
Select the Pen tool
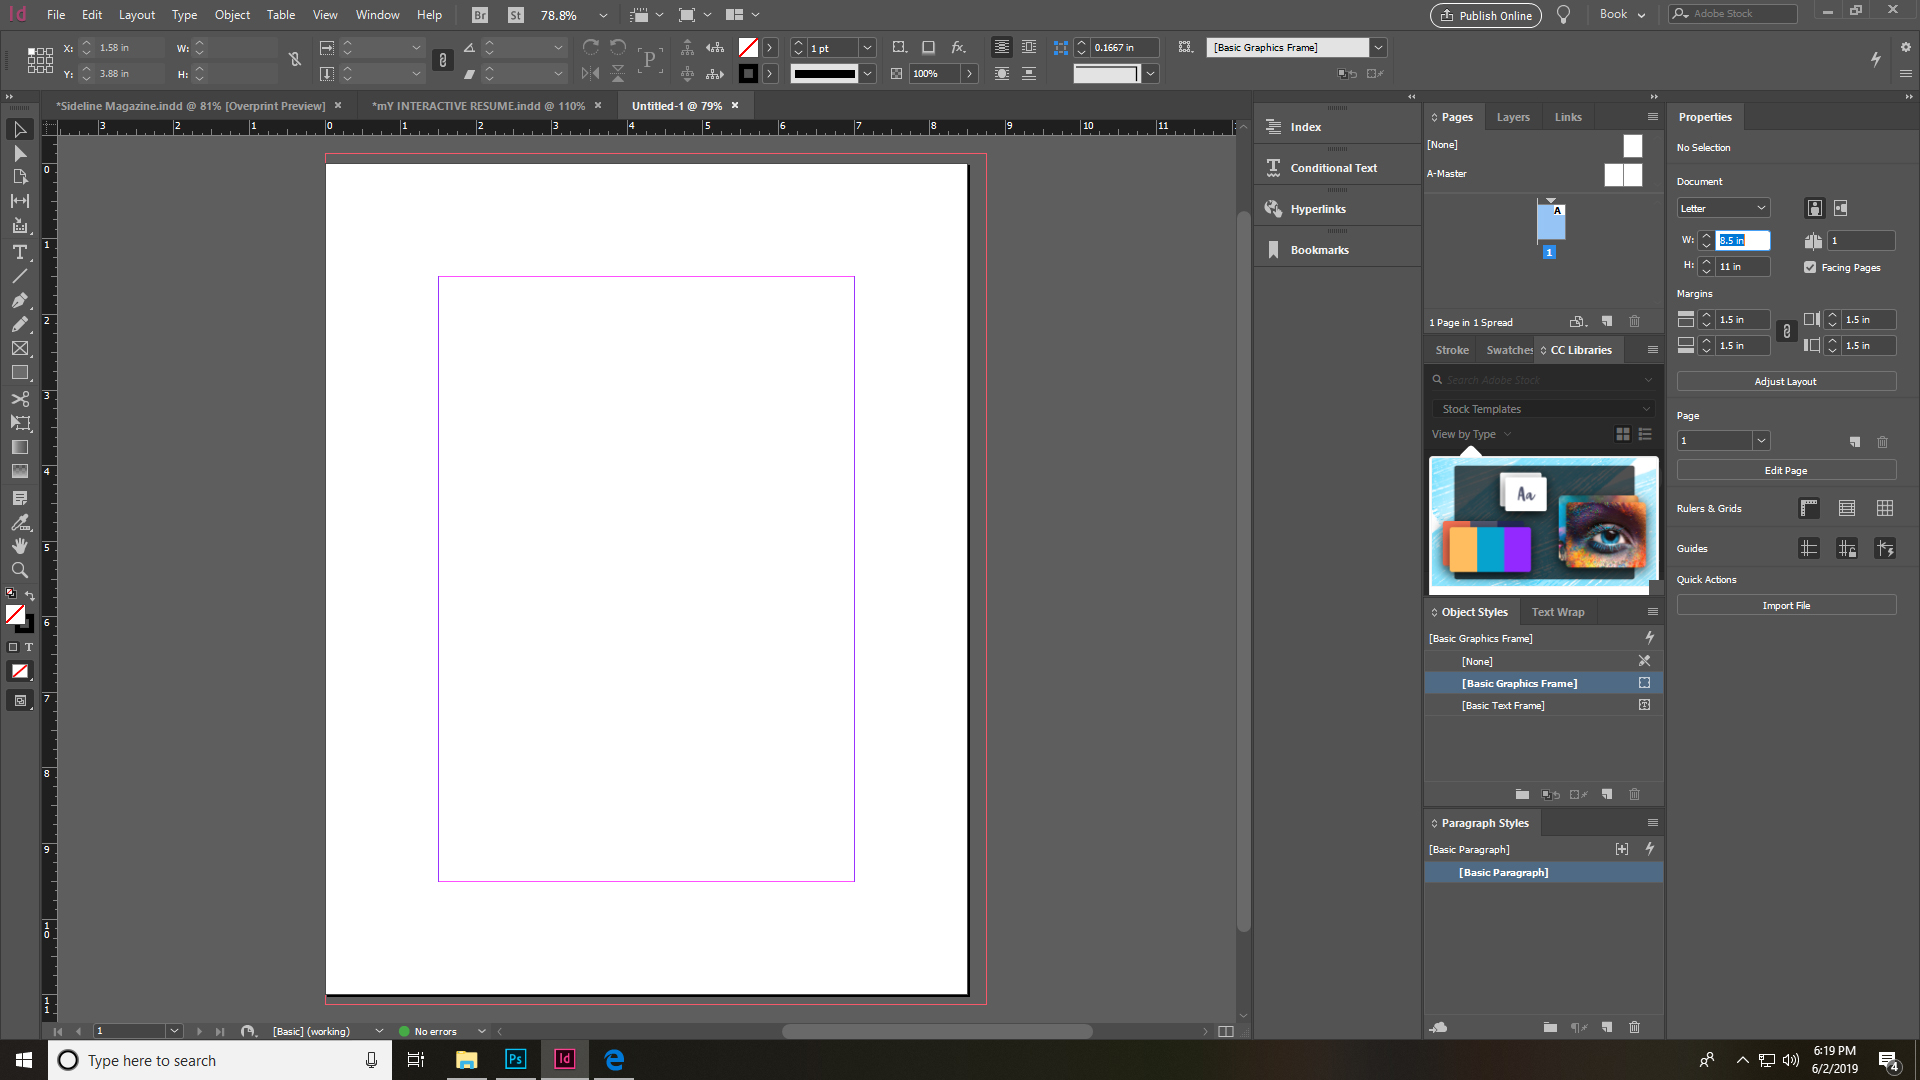click(19, 300)
